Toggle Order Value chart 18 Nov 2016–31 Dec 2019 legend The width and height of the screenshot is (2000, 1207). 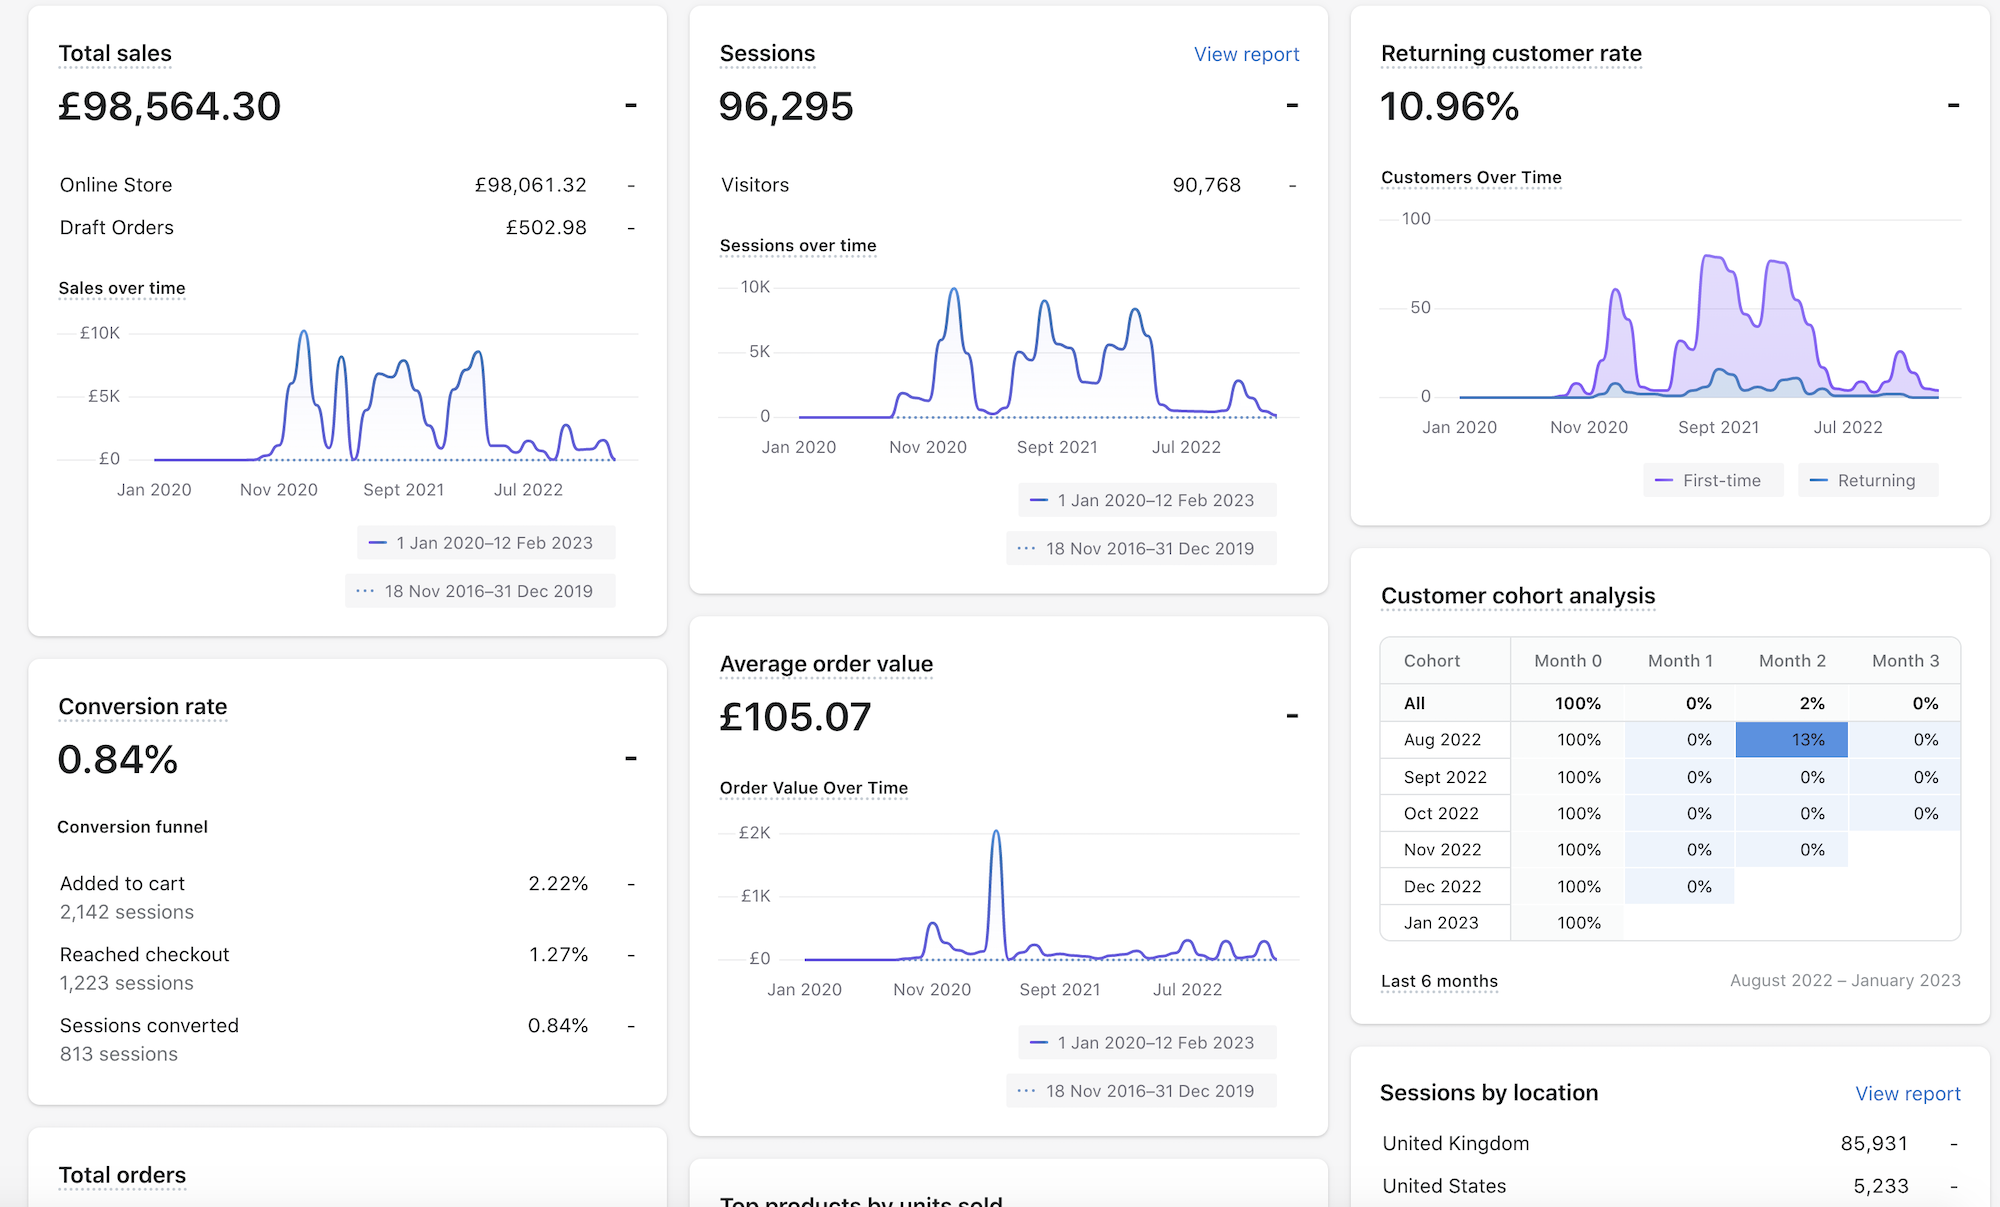pyautogui.click(x=1141, y=1091)
